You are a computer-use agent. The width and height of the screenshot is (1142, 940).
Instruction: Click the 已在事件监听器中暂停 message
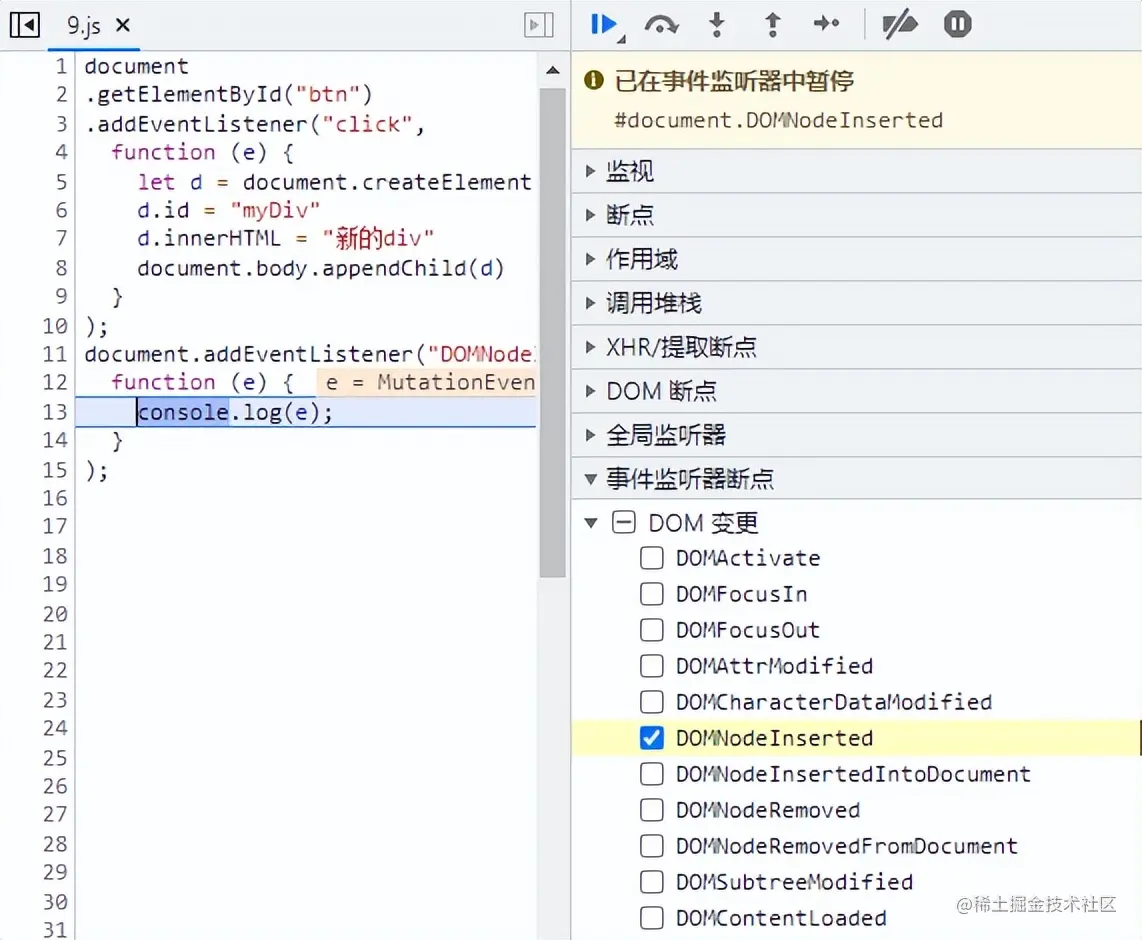(x=734, y=80)
